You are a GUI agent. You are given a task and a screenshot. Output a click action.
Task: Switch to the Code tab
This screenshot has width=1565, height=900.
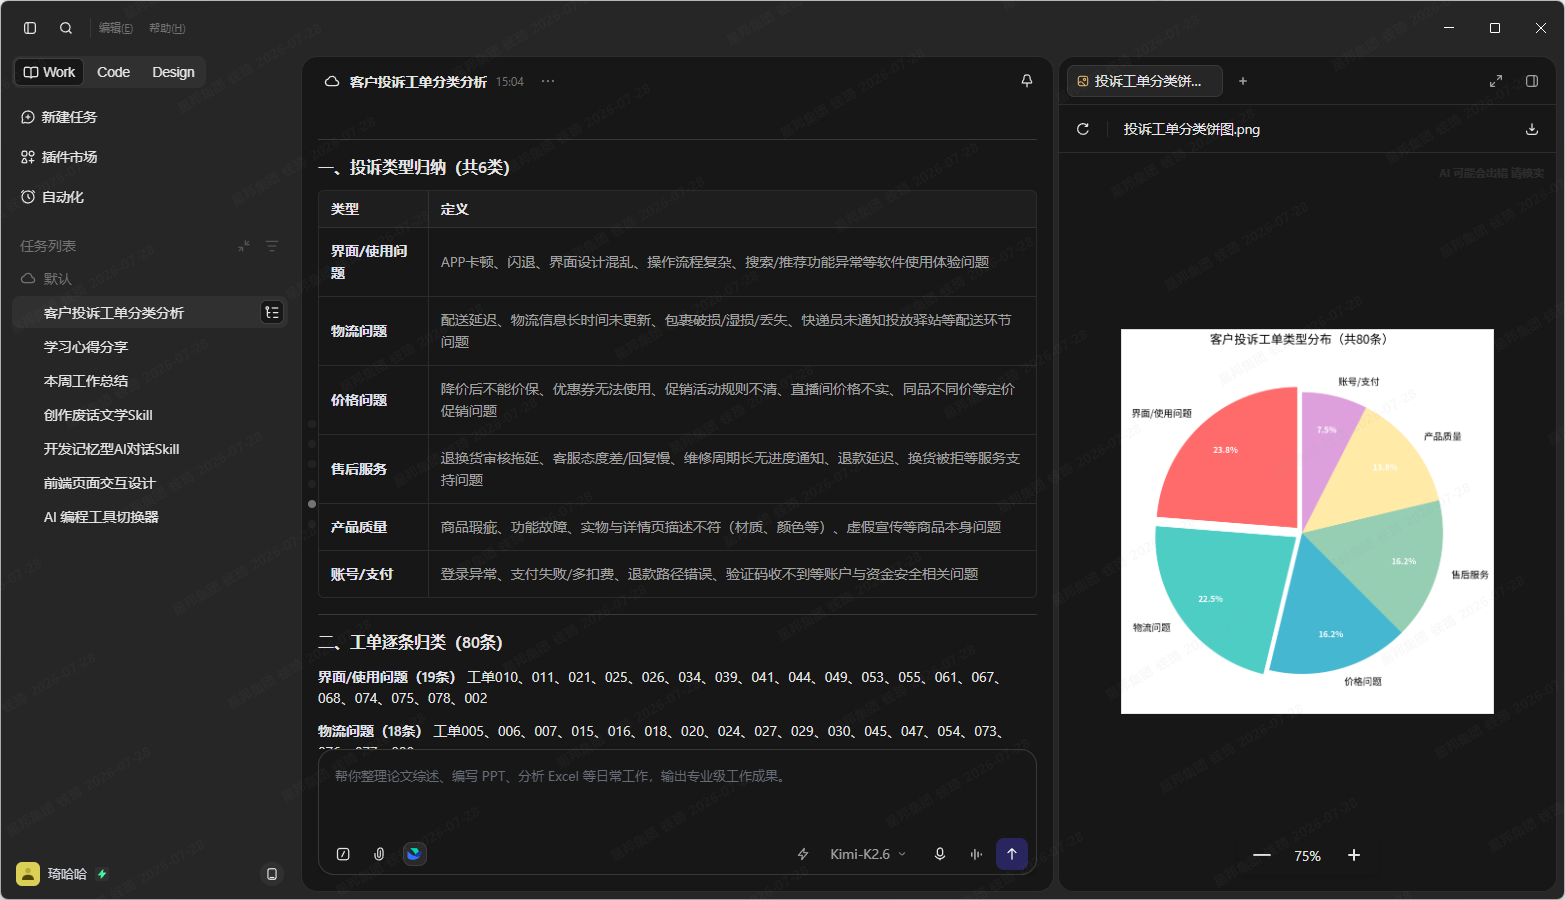tap(113, 72)
